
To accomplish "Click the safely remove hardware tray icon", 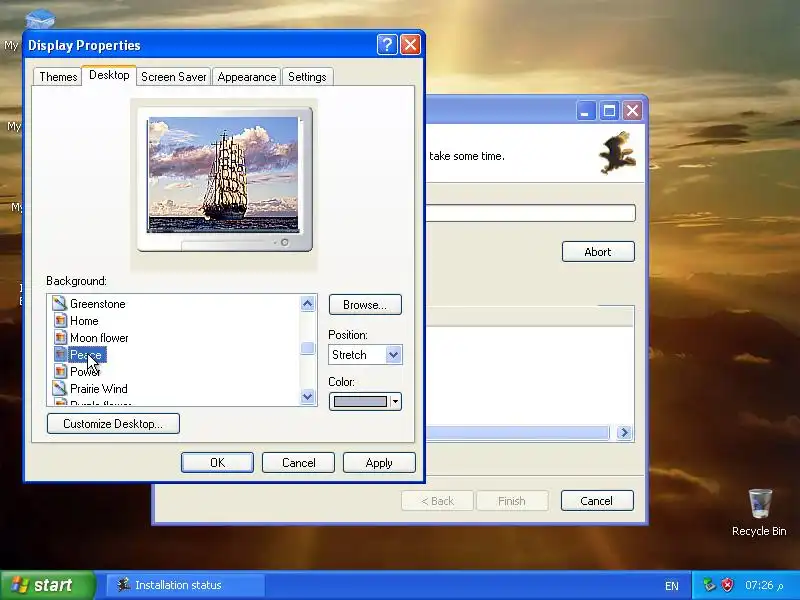I will 709,585.
